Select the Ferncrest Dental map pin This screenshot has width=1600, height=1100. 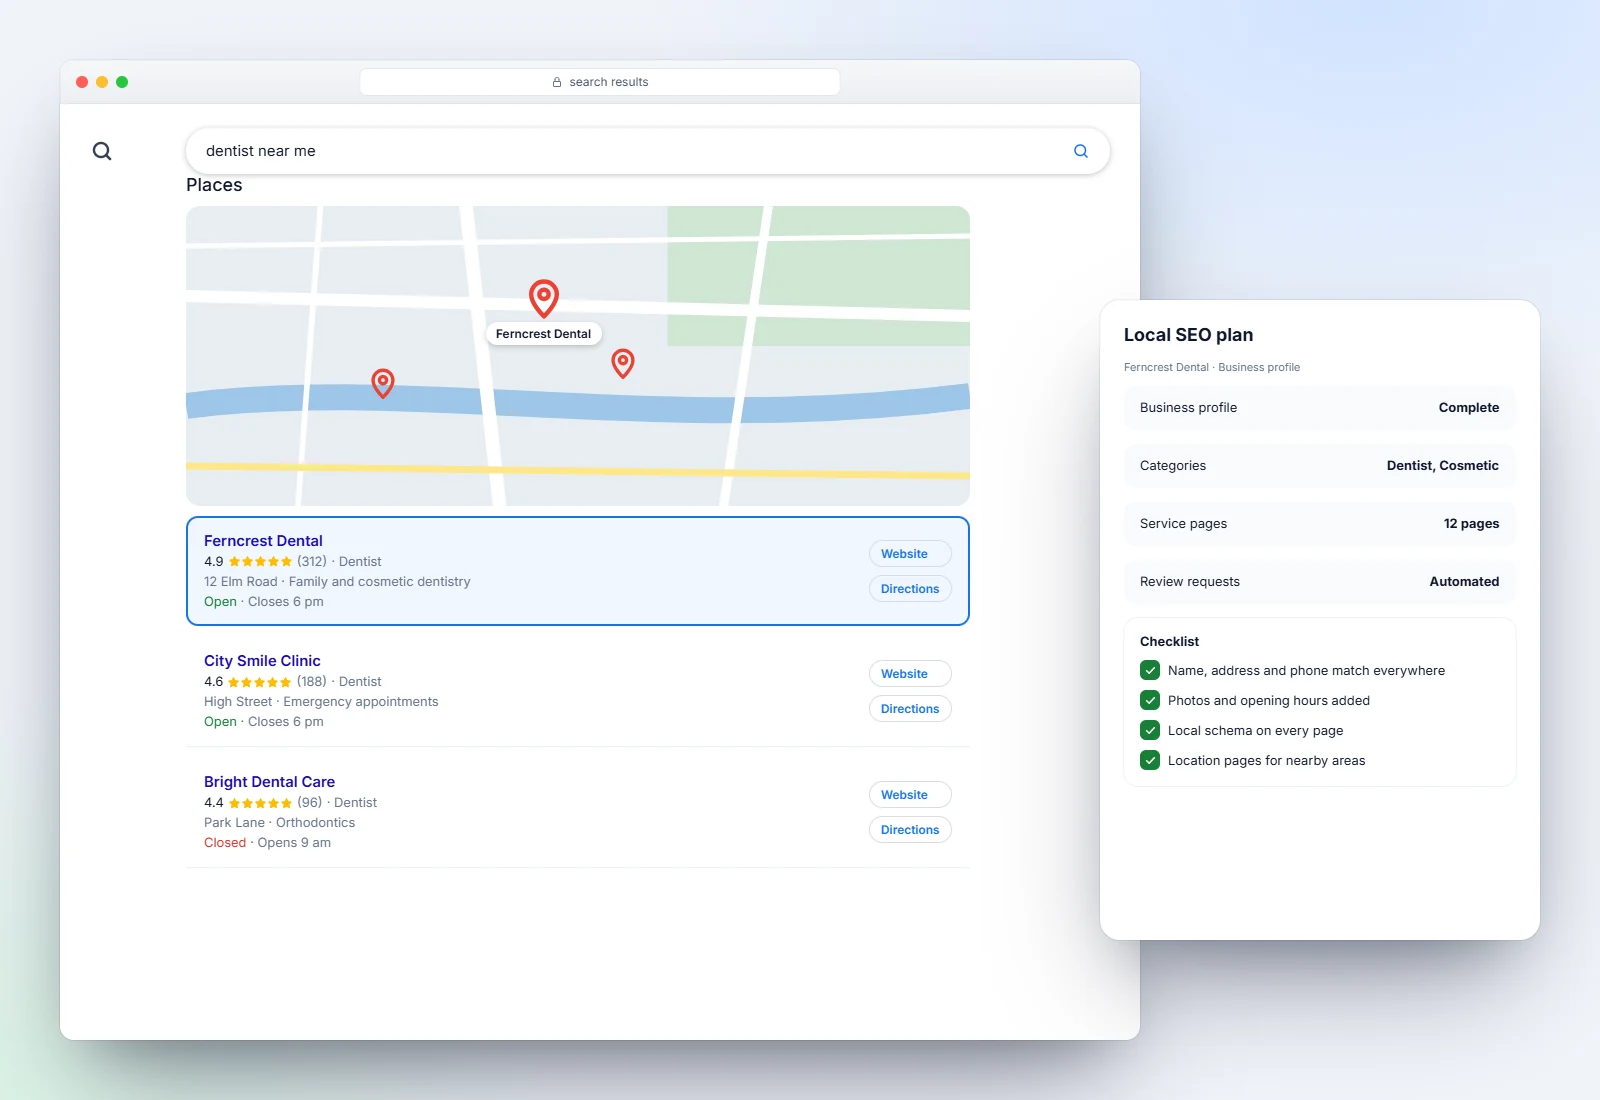point(544,298)
